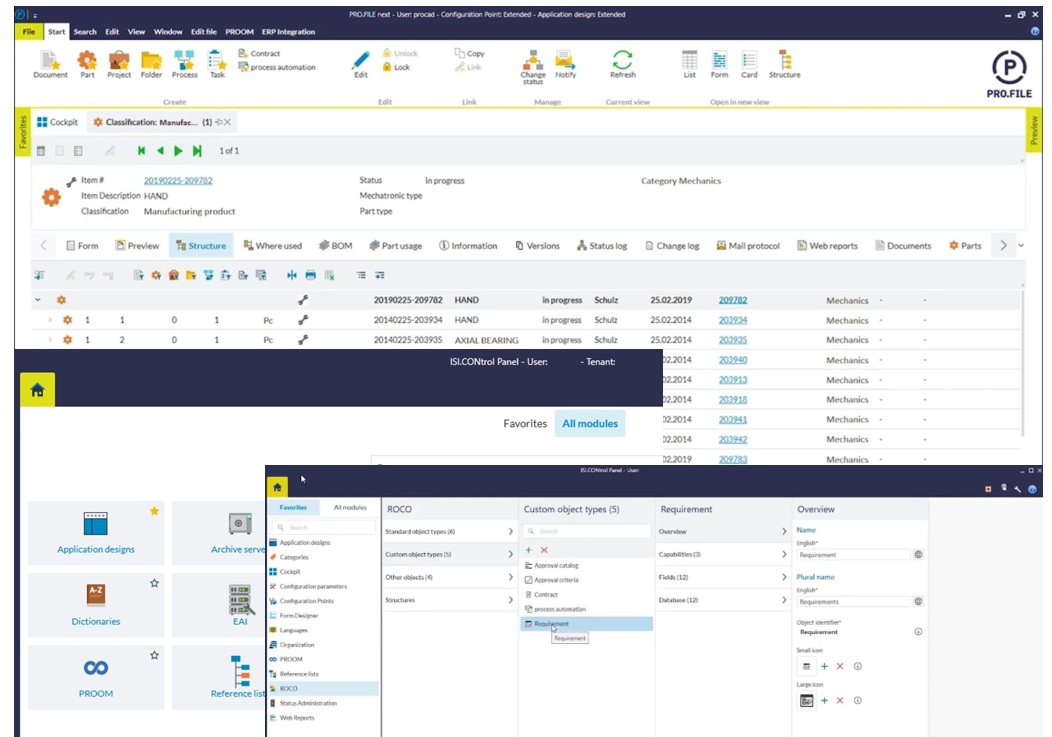1052x737 pixels.
Task: Open item number link 20190225-209782
Action: pos(178,181)
